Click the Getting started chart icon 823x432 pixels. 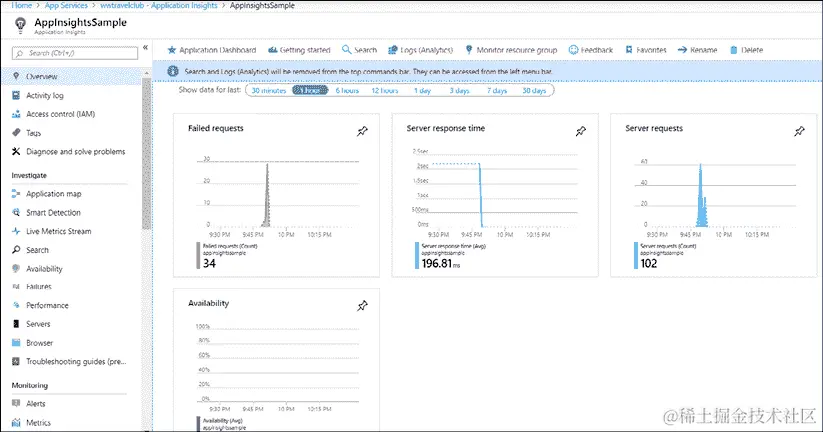272,50
